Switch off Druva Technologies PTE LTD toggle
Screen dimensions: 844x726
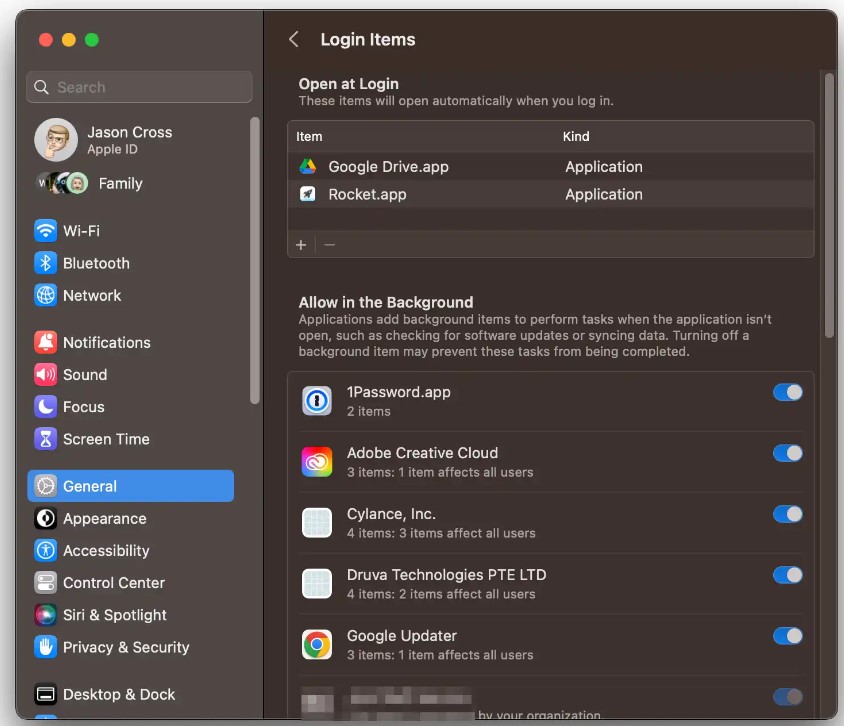tap(787, 575)
